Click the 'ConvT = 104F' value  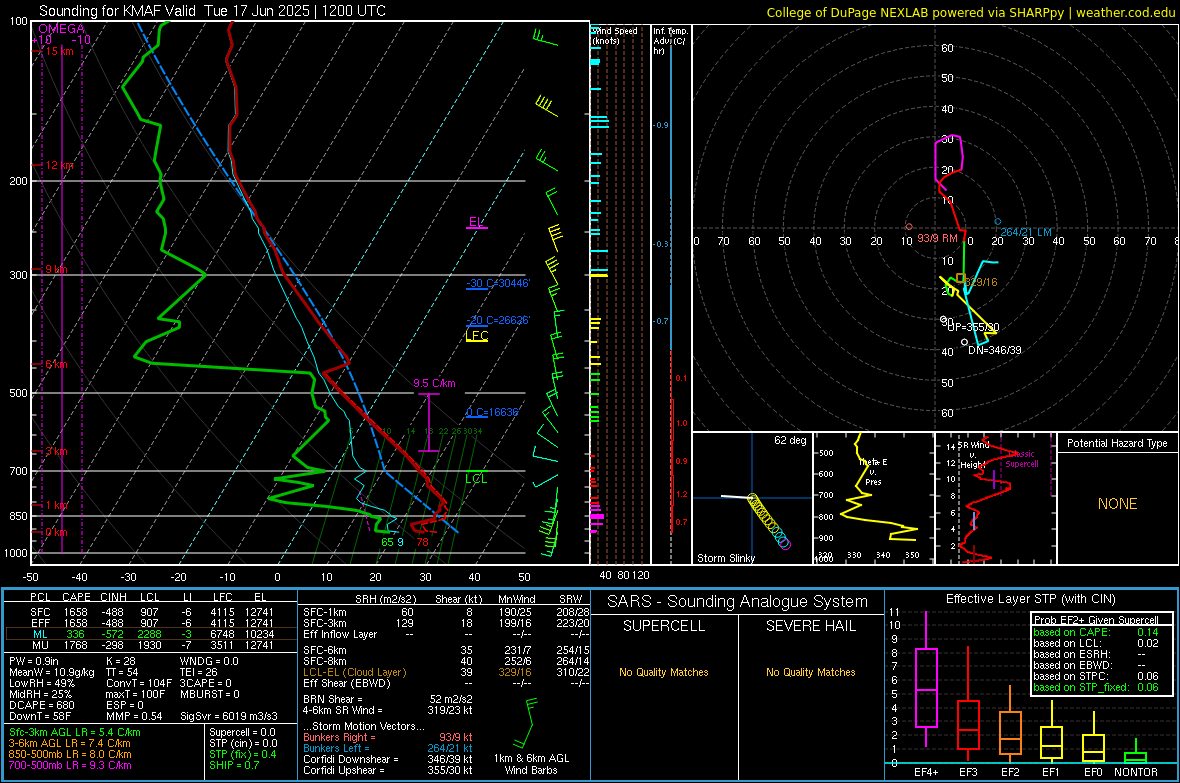click(x=139, y=683)
